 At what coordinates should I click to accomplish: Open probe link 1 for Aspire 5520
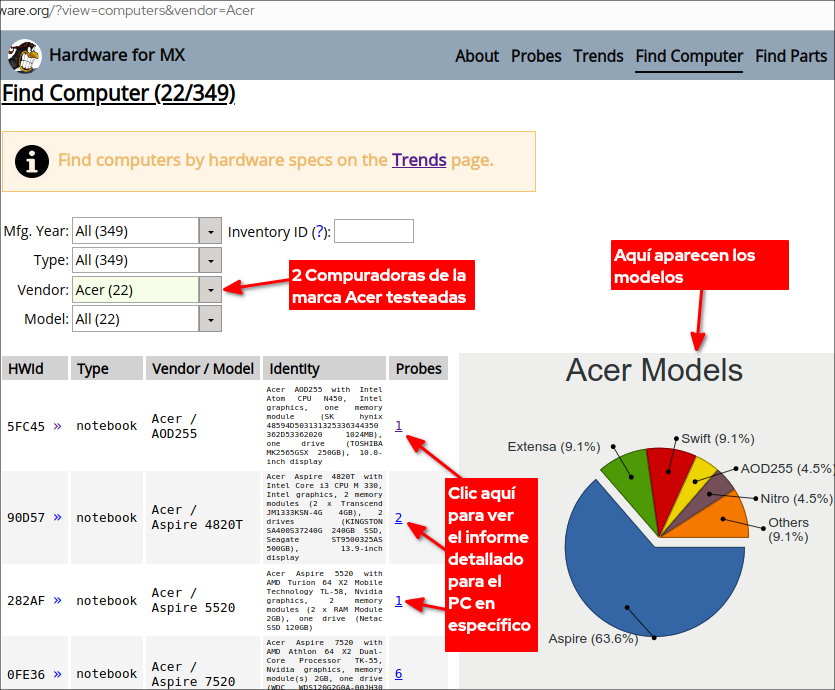tap(398, 600)
